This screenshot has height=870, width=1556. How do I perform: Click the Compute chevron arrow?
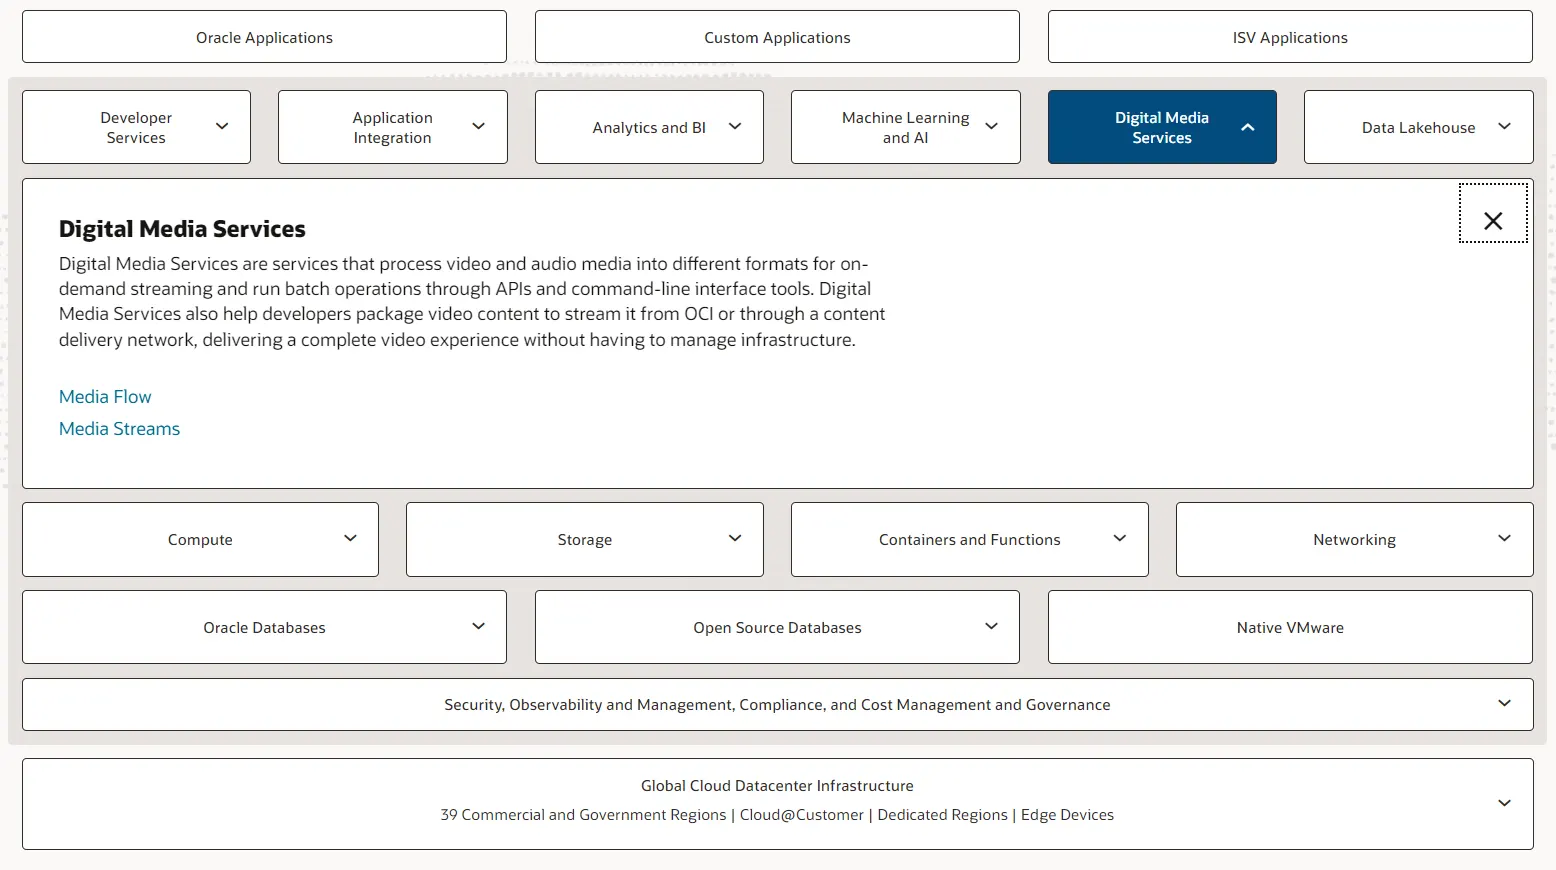(x=350, y=539)
